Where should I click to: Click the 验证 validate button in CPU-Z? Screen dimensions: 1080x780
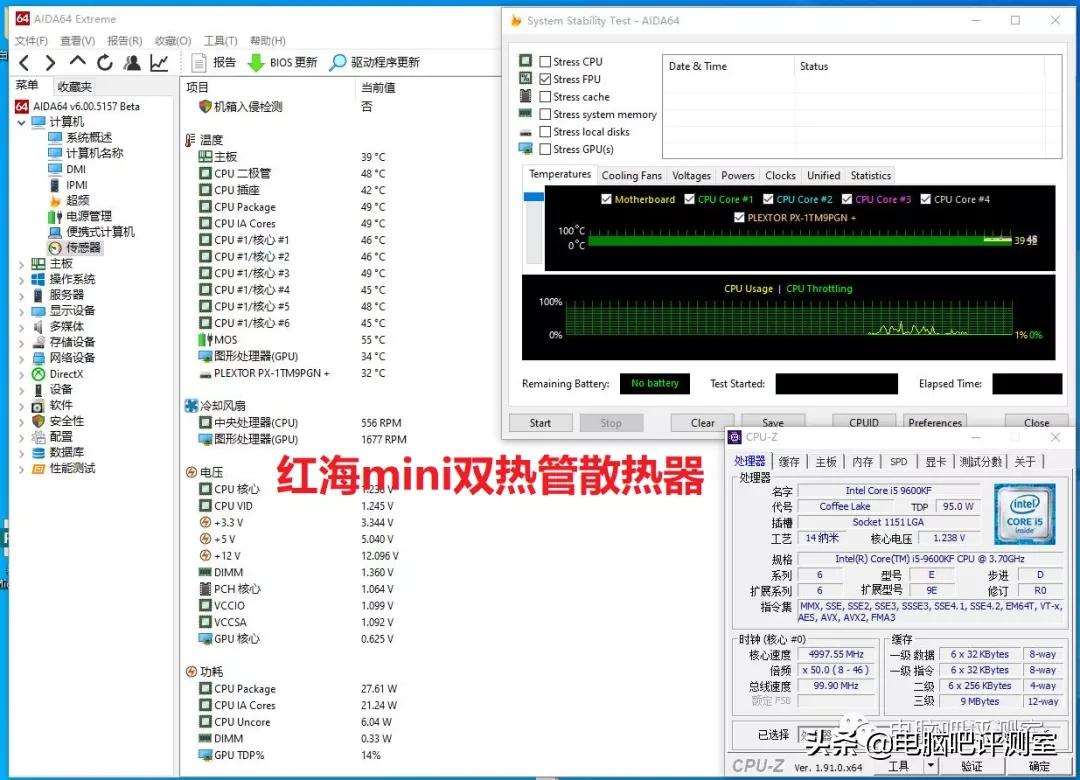[972, 765]
